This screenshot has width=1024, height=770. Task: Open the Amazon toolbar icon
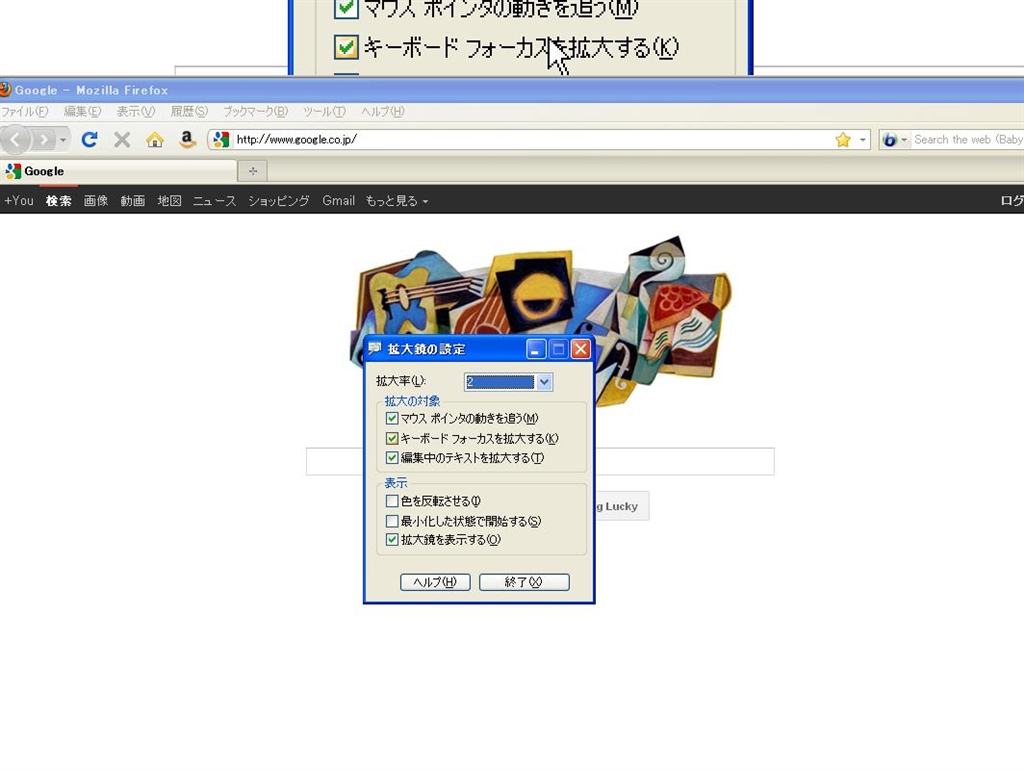tap(187, 139)
